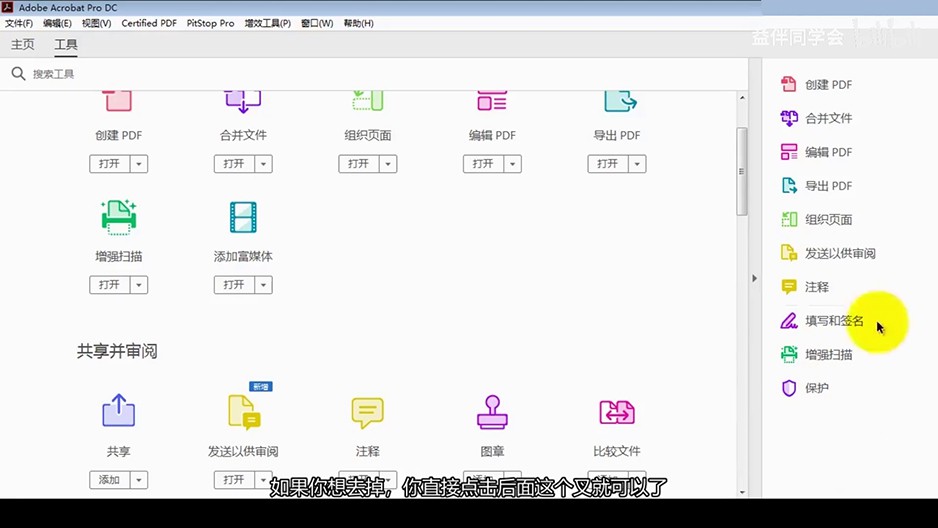Expand dropdown arrow next to 添加富媒体 打开

[263, 285]
